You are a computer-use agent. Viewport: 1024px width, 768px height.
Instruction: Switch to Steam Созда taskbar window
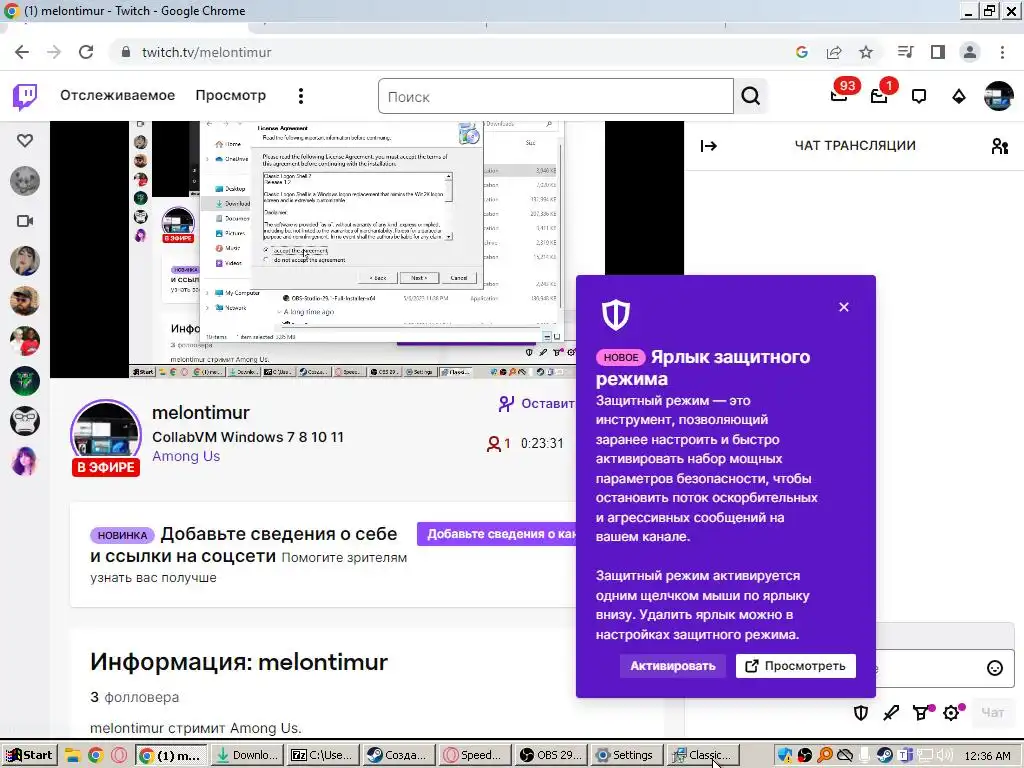[398, 756]
